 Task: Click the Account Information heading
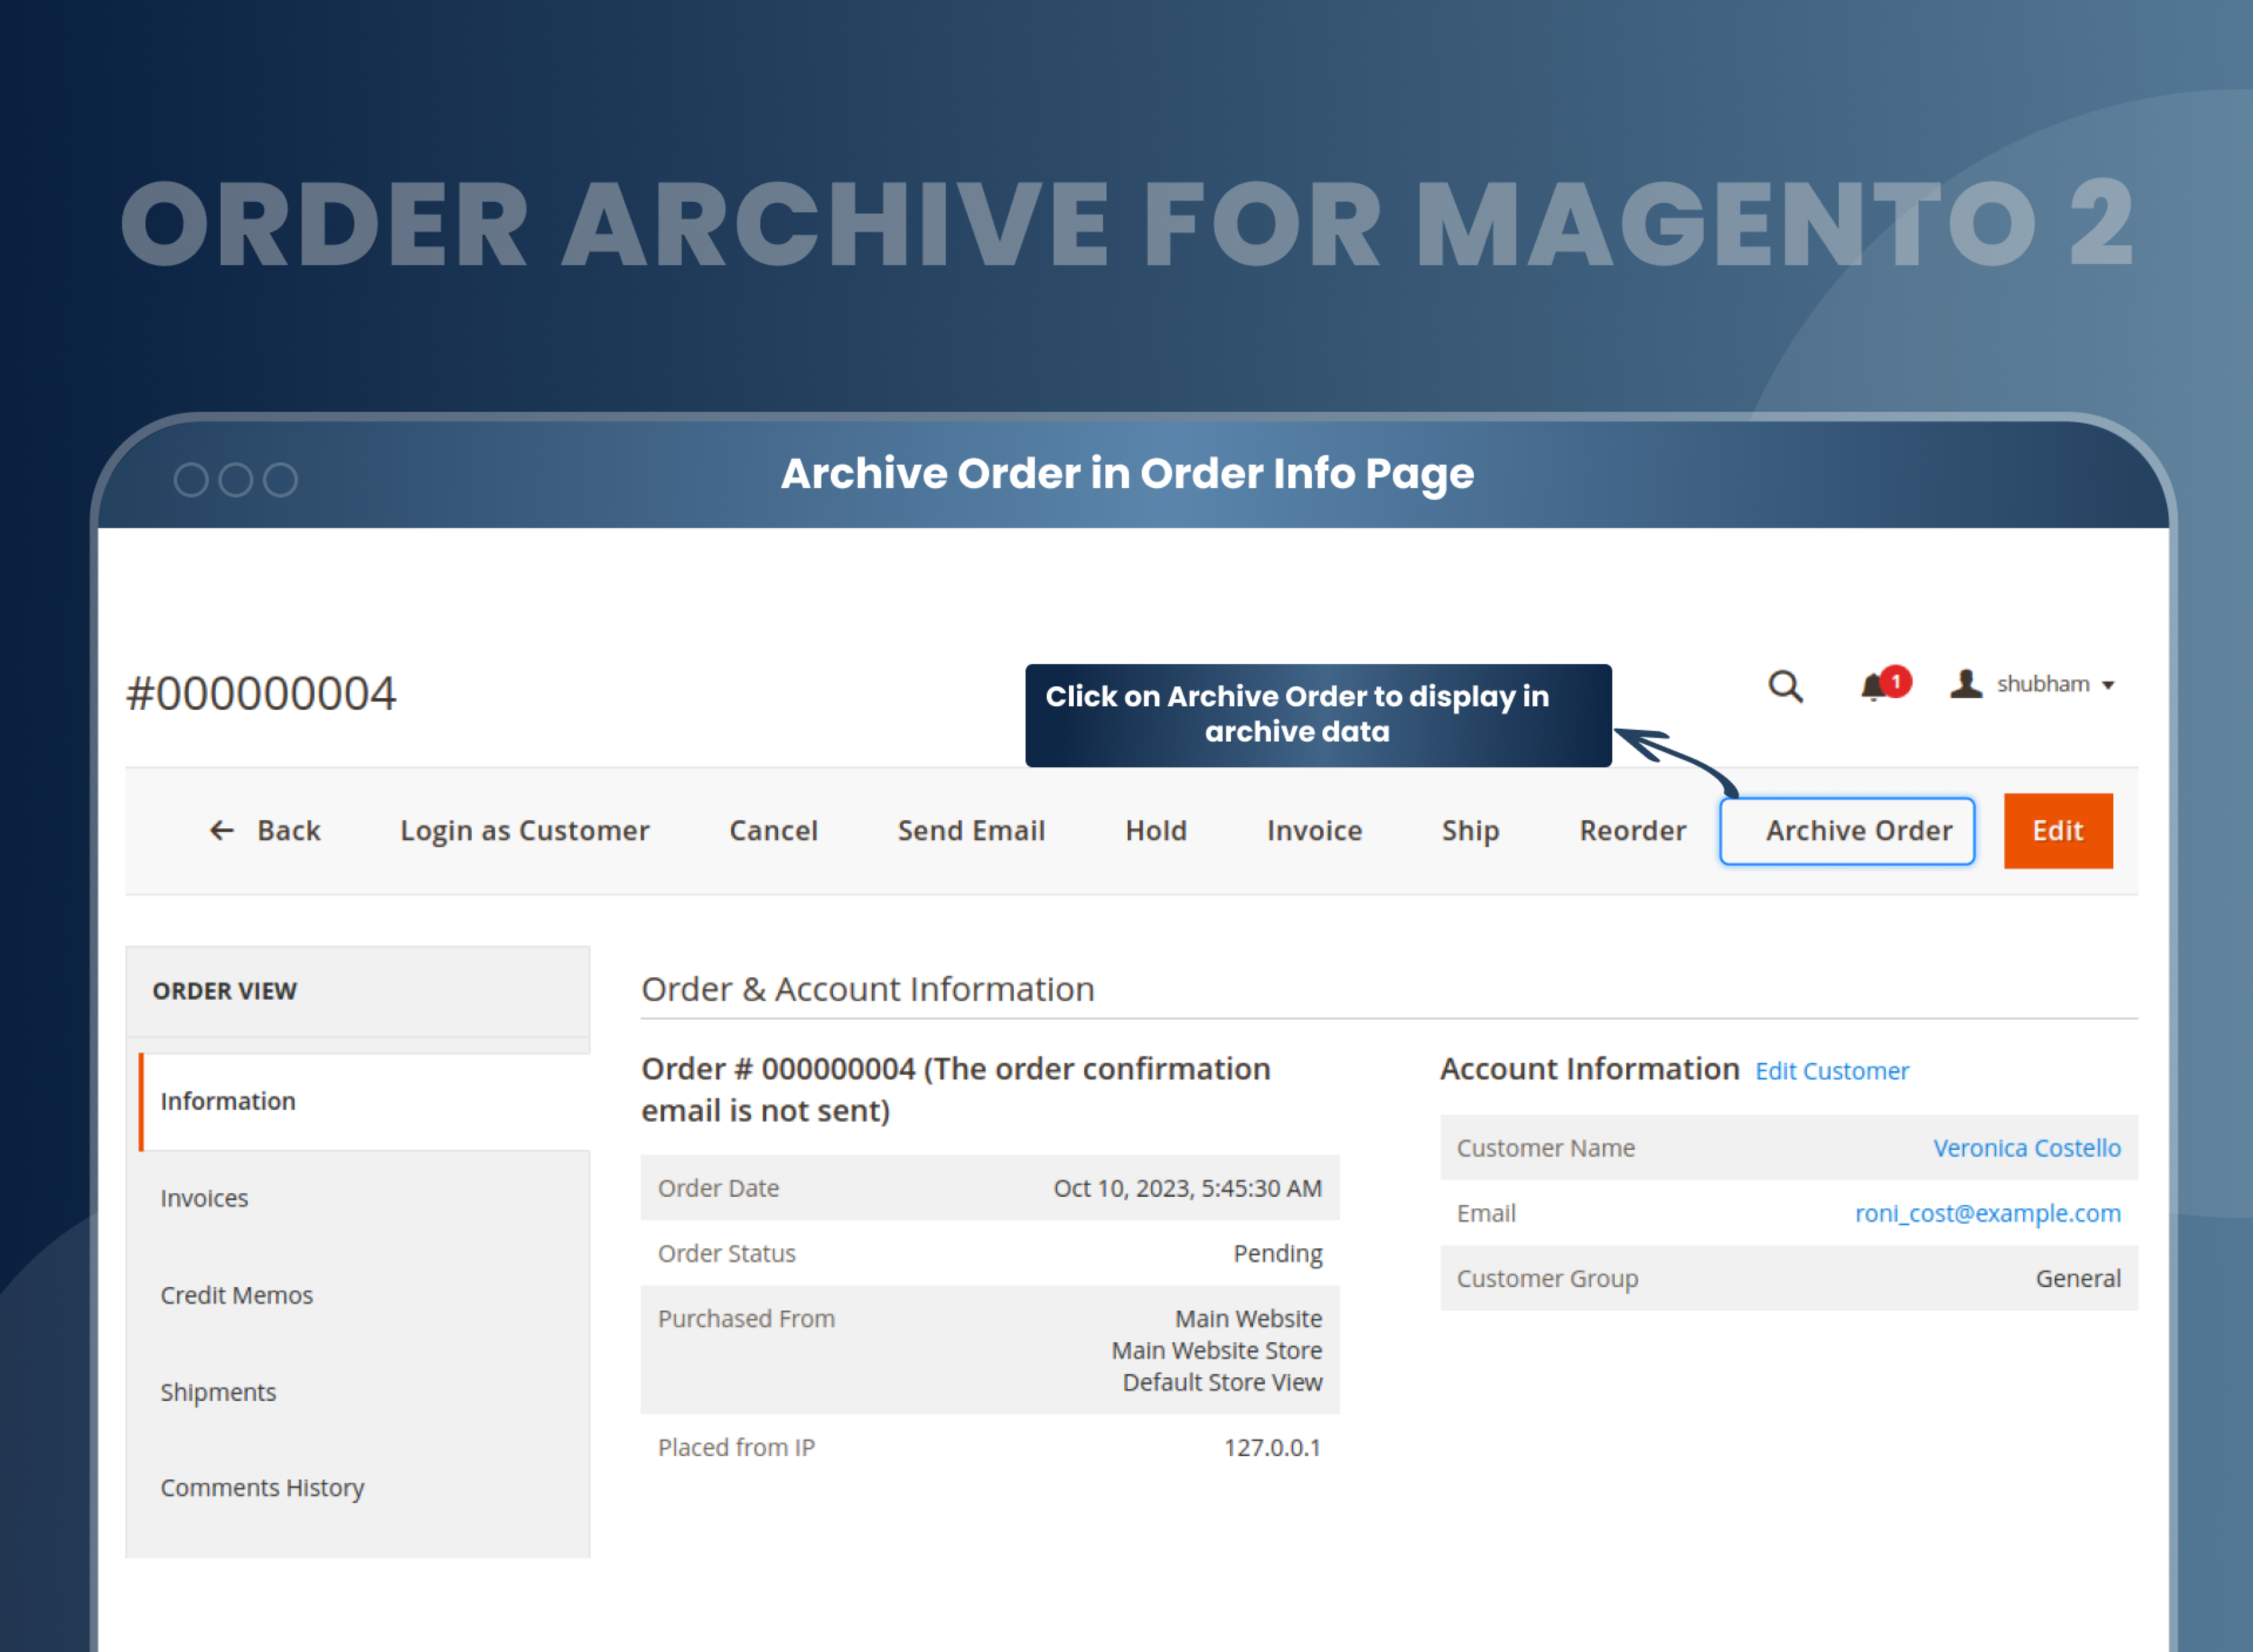tap(1589, 1069)
